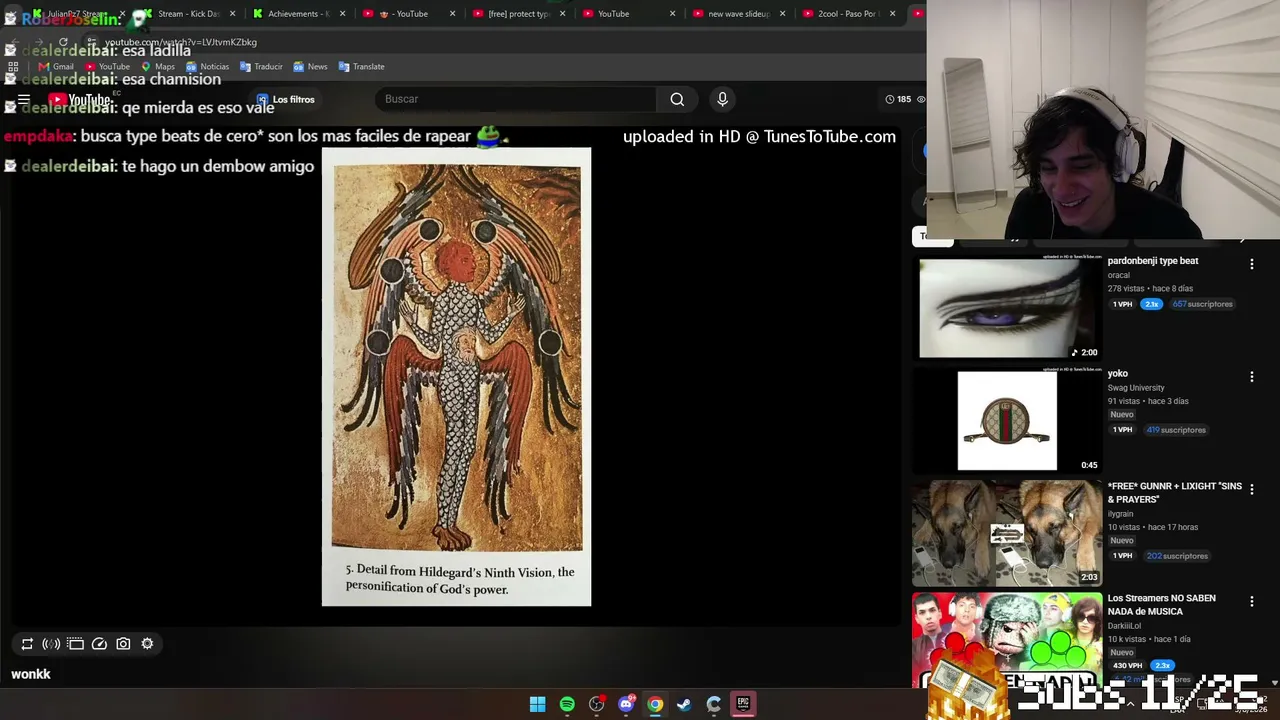Open the 'ilygrain' channel name

[x=1120, y=514]
